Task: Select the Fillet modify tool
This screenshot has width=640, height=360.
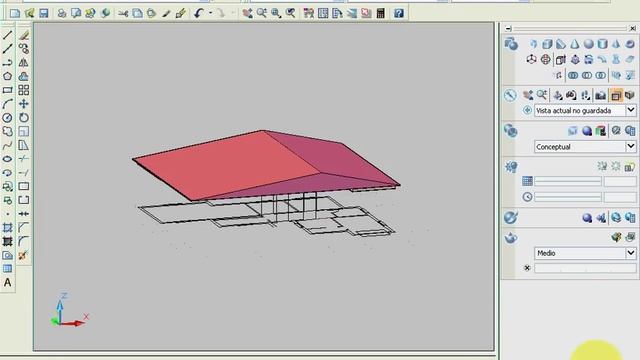Action: (x=24, y=241)
